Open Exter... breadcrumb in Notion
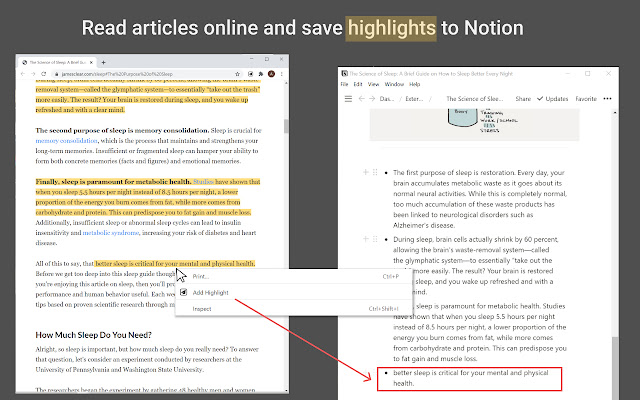 [x=414, y=99]
